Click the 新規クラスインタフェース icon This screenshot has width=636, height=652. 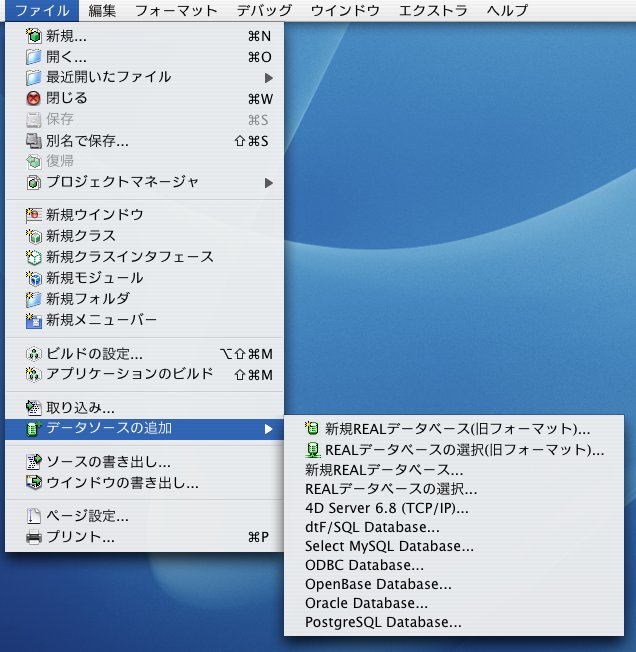(x=34, y=257)
